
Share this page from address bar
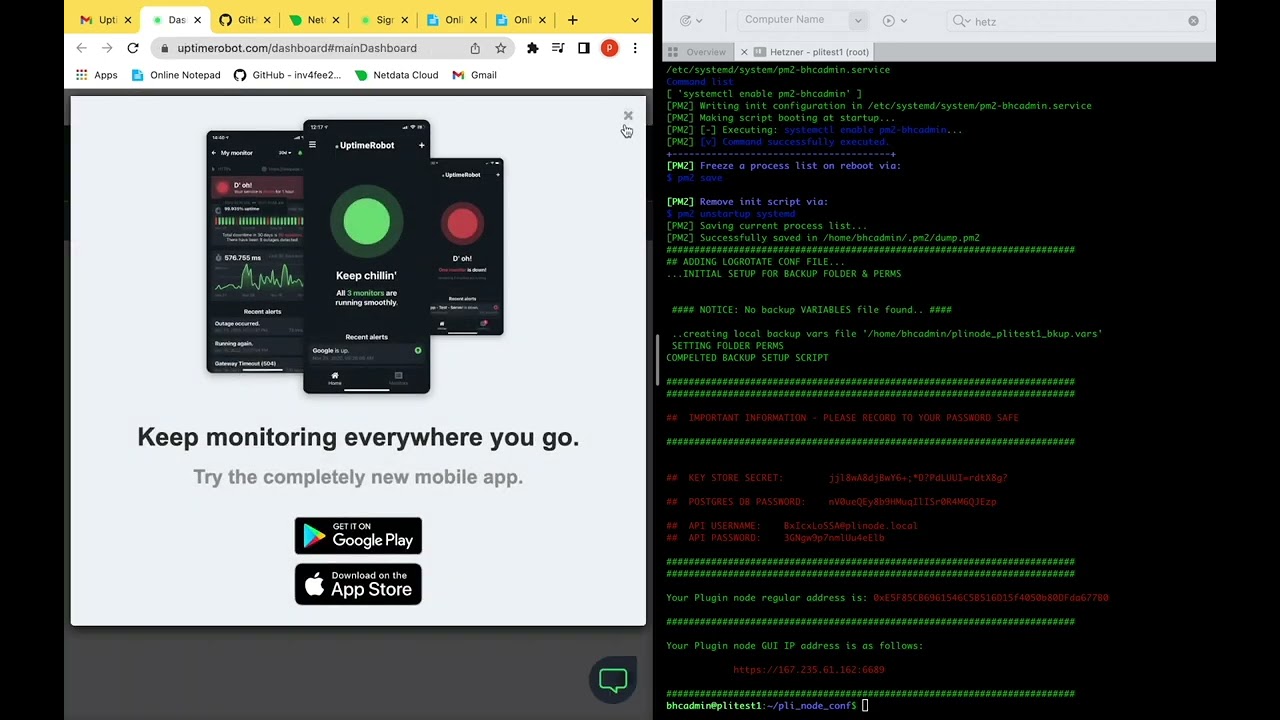point(475,48)
